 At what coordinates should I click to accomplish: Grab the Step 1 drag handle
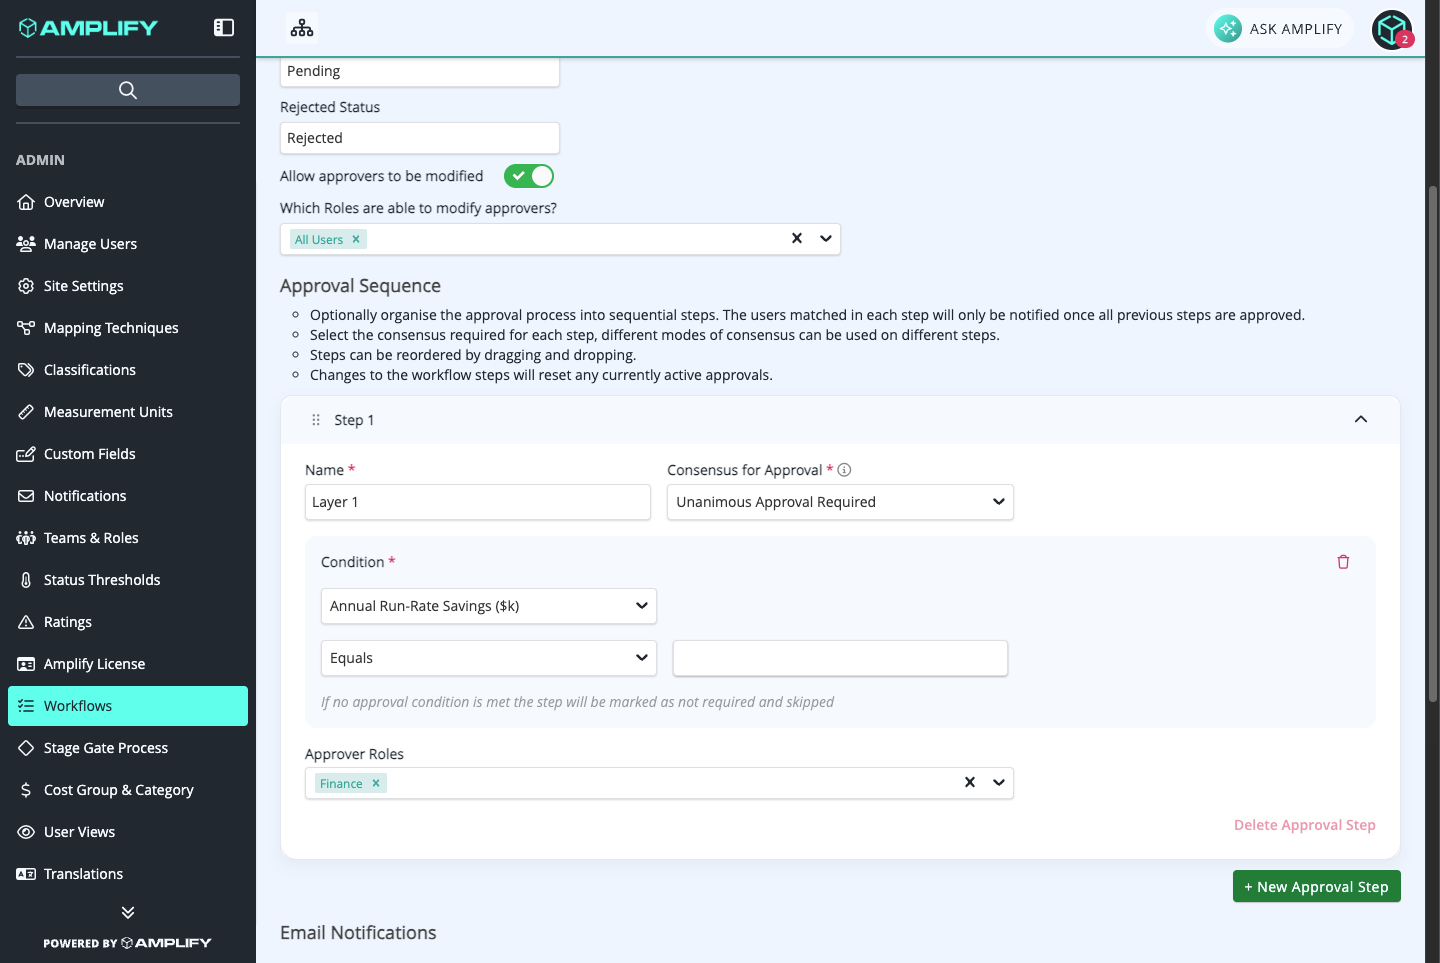coord(316,420)
